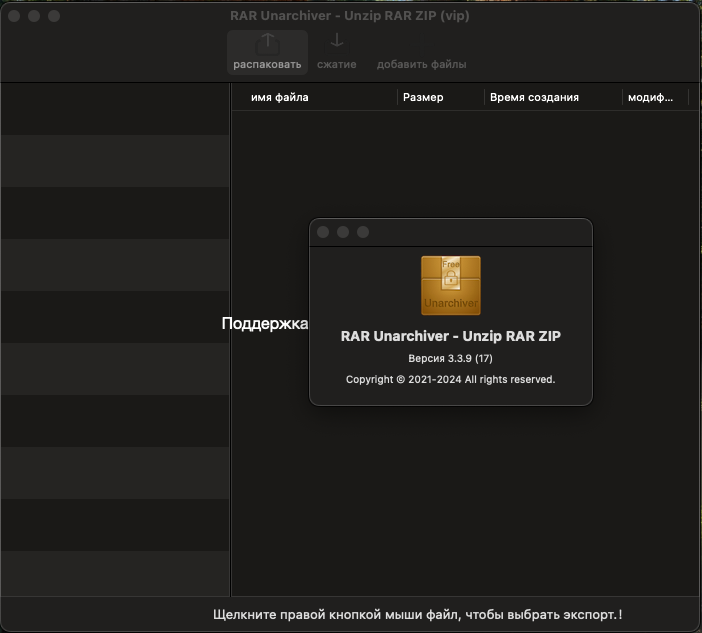702x633 pixels.
Task: Click the zoom button of the About dialog
Action: coord(363,232)
